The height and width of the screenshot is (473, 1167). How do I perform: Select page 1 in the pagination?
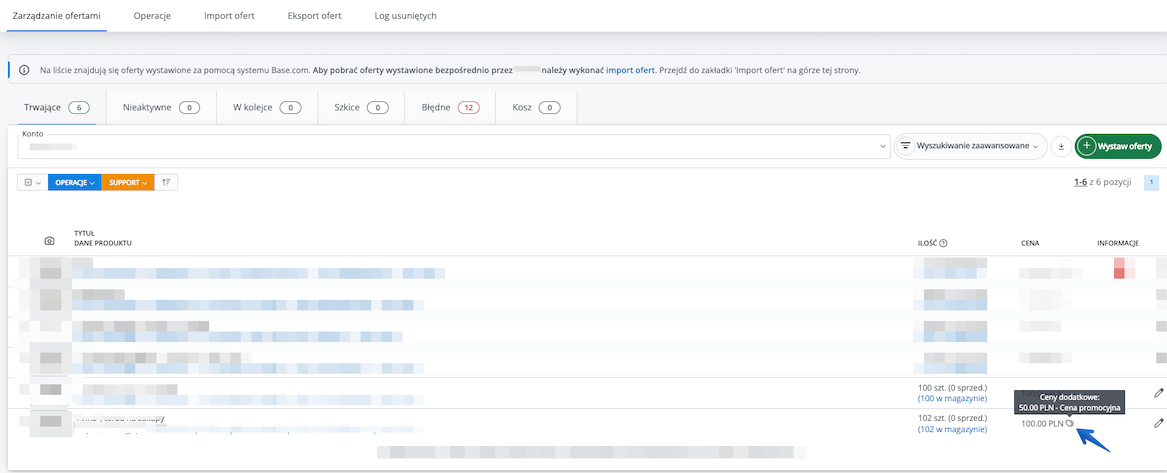(x=1152, y=183)
